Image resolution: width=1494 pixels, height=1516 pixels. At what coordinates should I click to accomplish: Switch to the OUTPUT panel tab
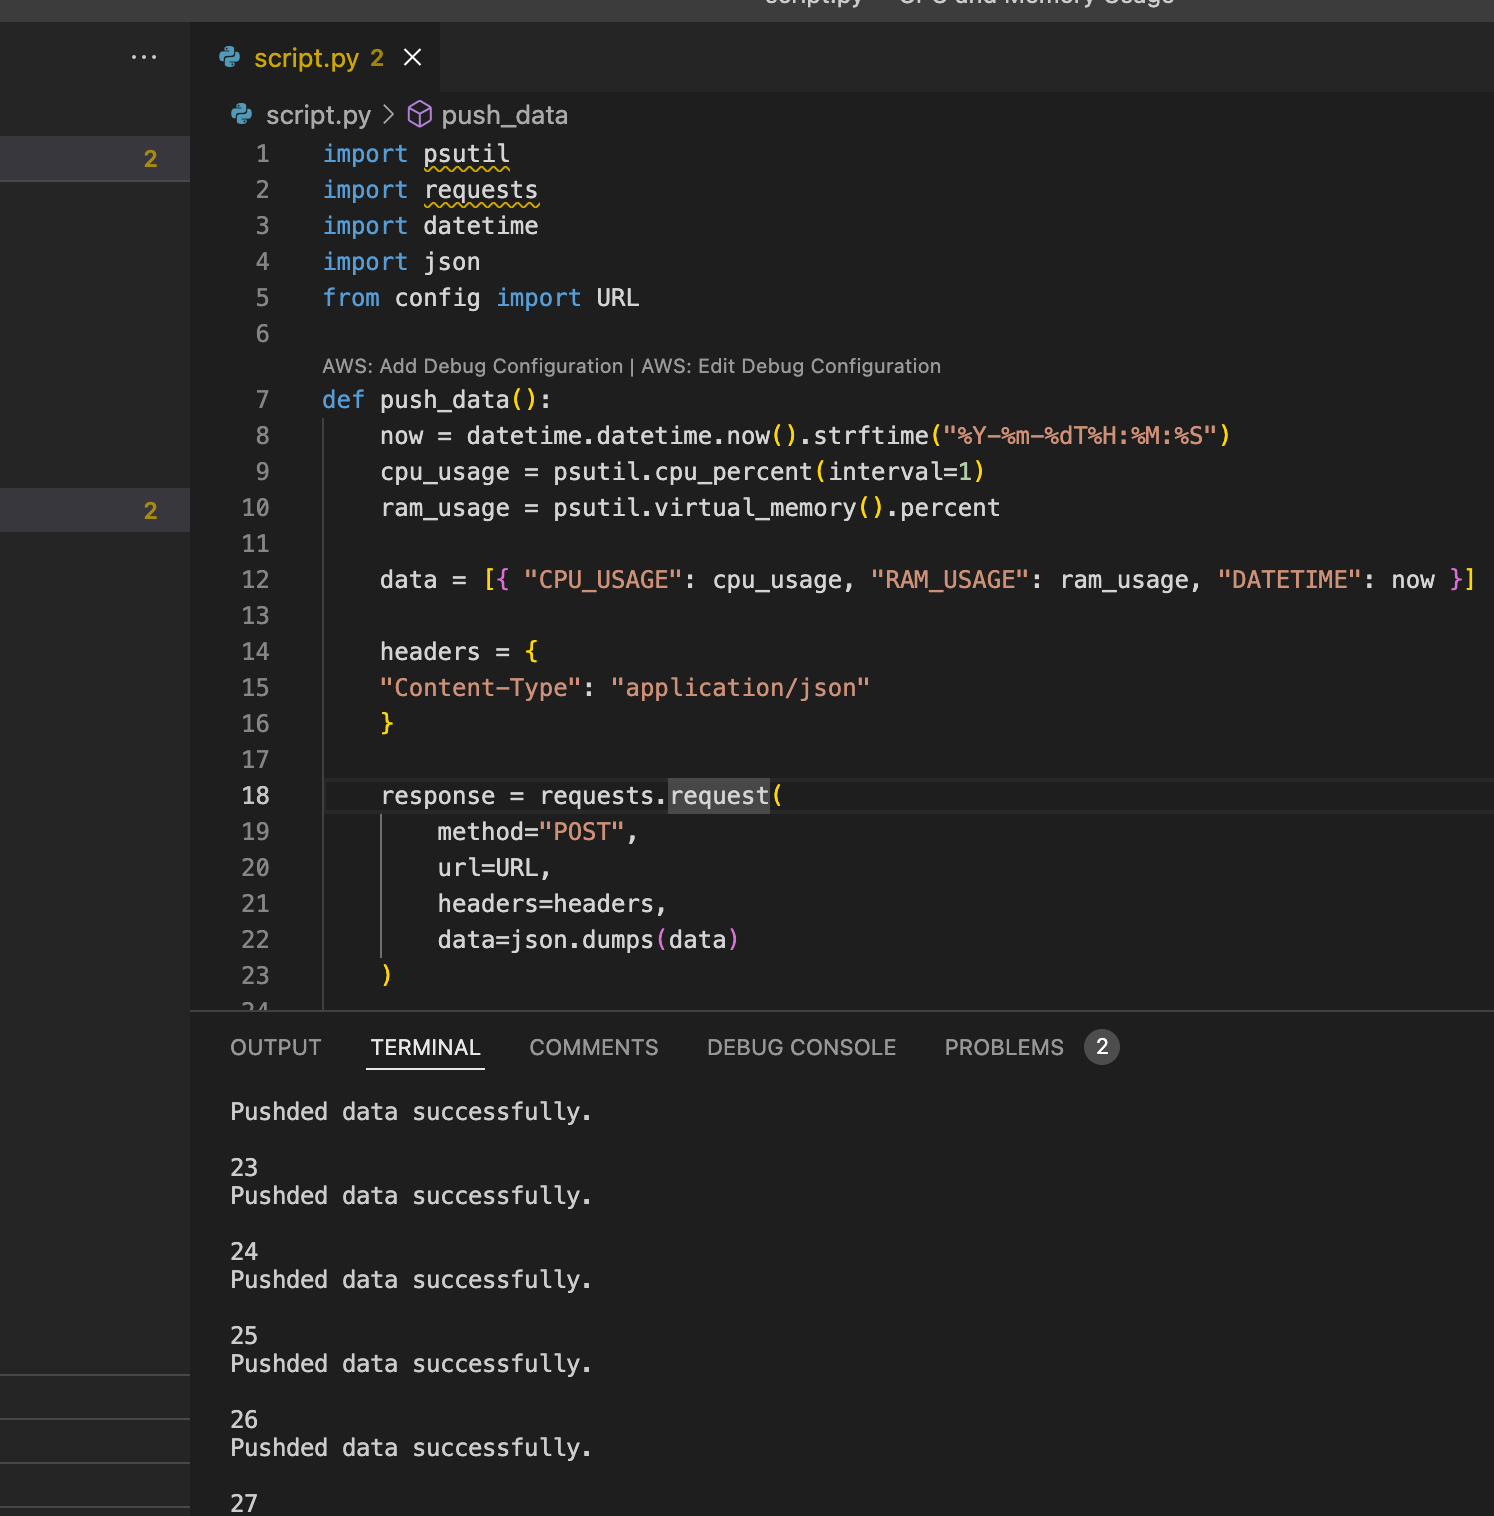(275, 1047)
